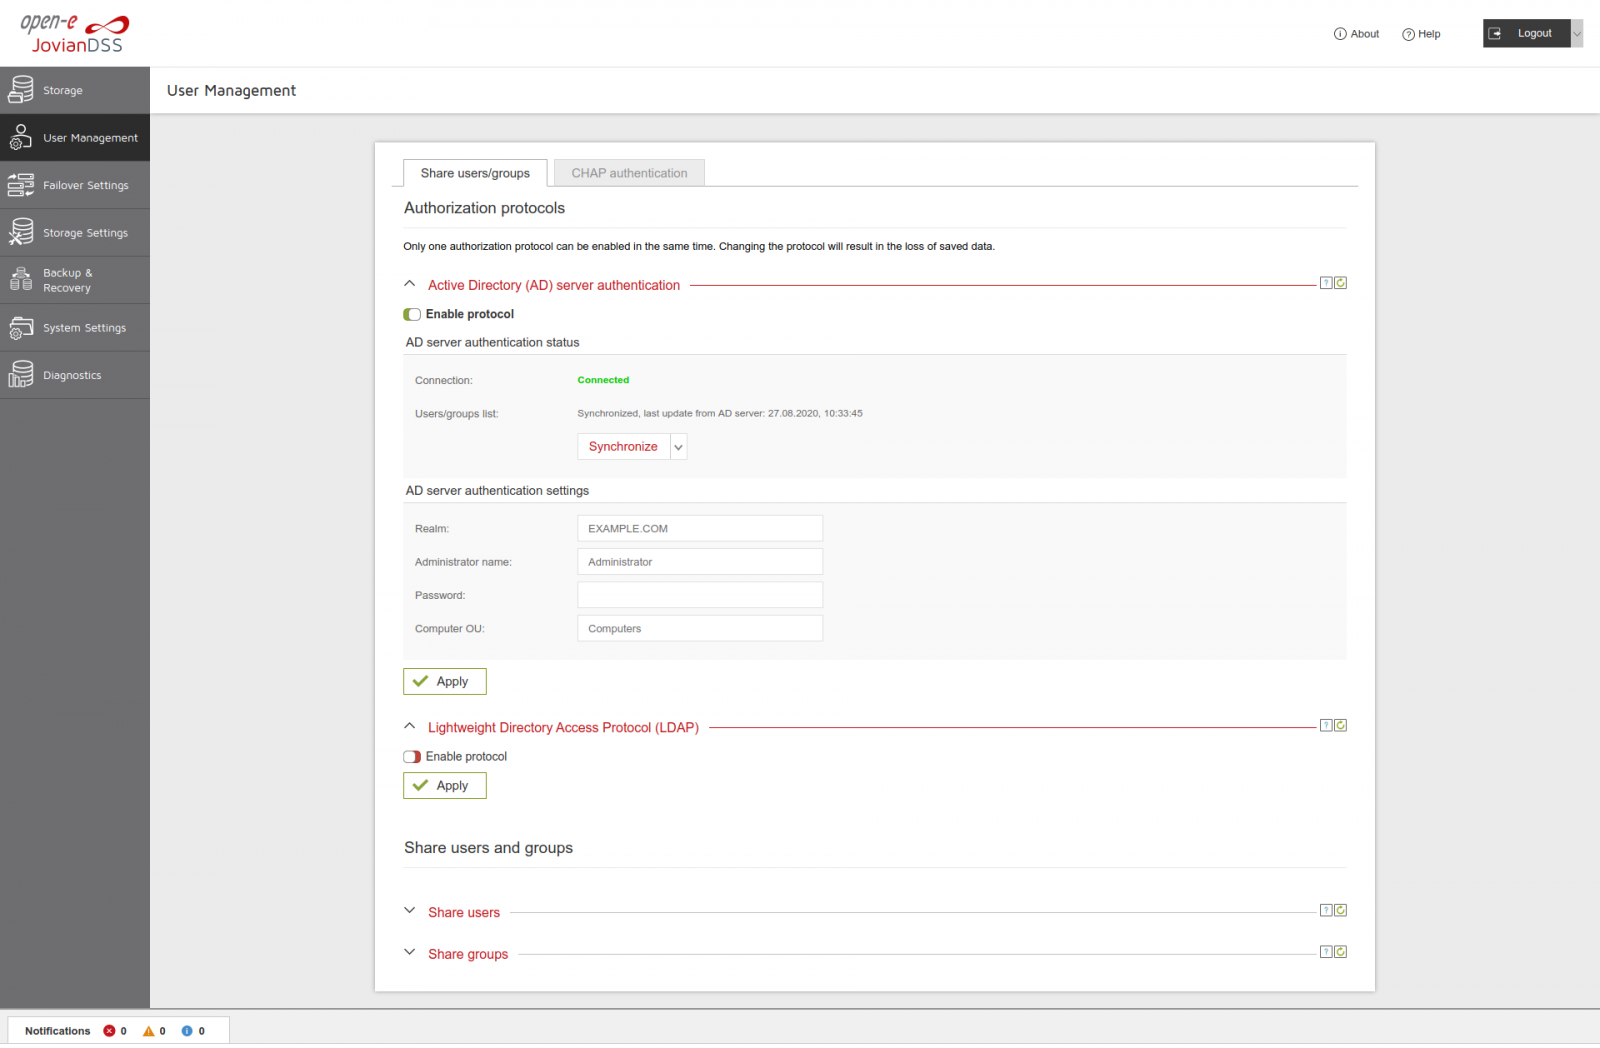This screenshot has height=1048, width=1600.
Task: Open help for Share groups section
Action: [x=1326, y=952]
